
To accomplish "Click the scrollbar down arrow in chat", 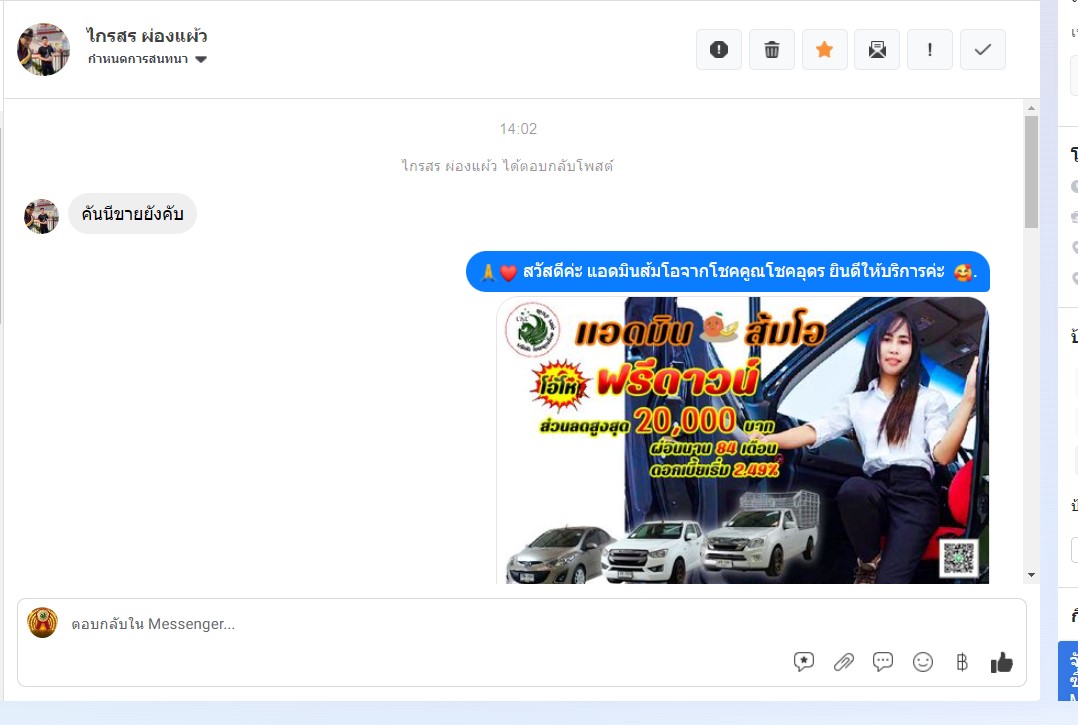I will coord(1031,575).
